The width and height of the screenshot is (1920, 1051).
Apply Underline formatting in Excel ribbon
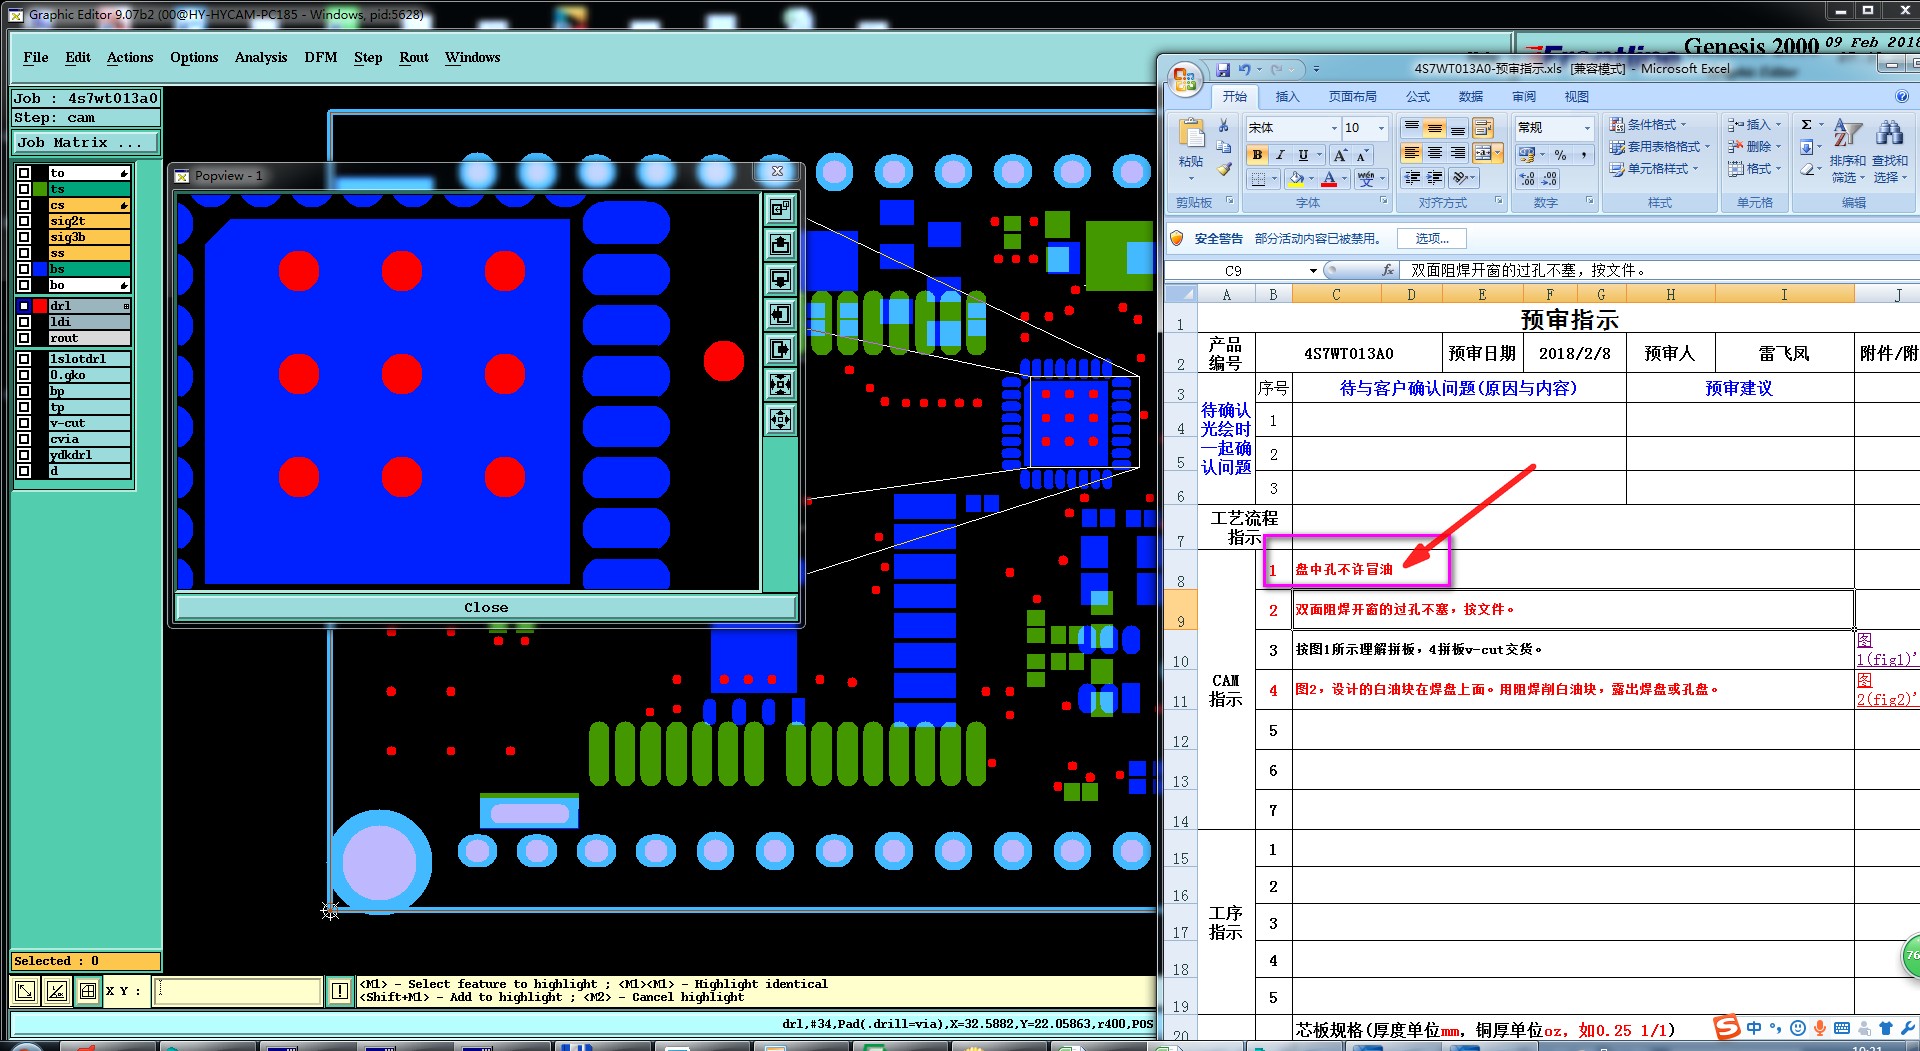[1302, 155]
